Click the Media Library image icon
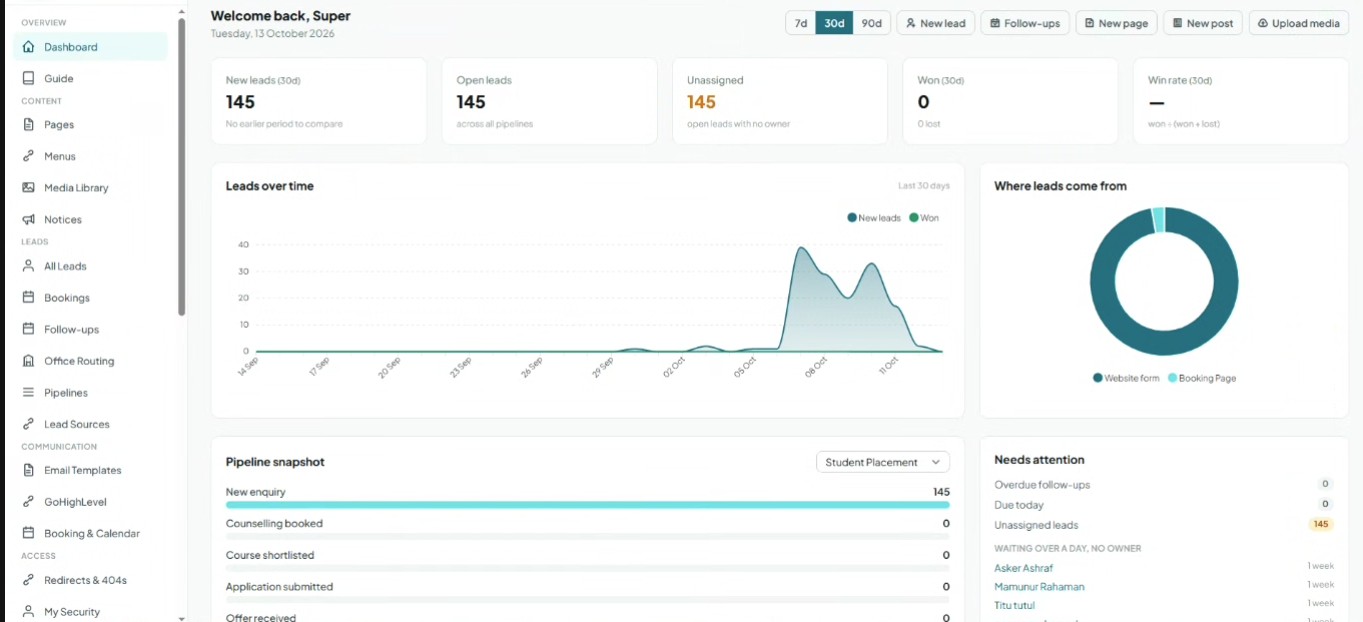Image resolution: width=1363 pixels, height=622 pixels. click(28, 188)
